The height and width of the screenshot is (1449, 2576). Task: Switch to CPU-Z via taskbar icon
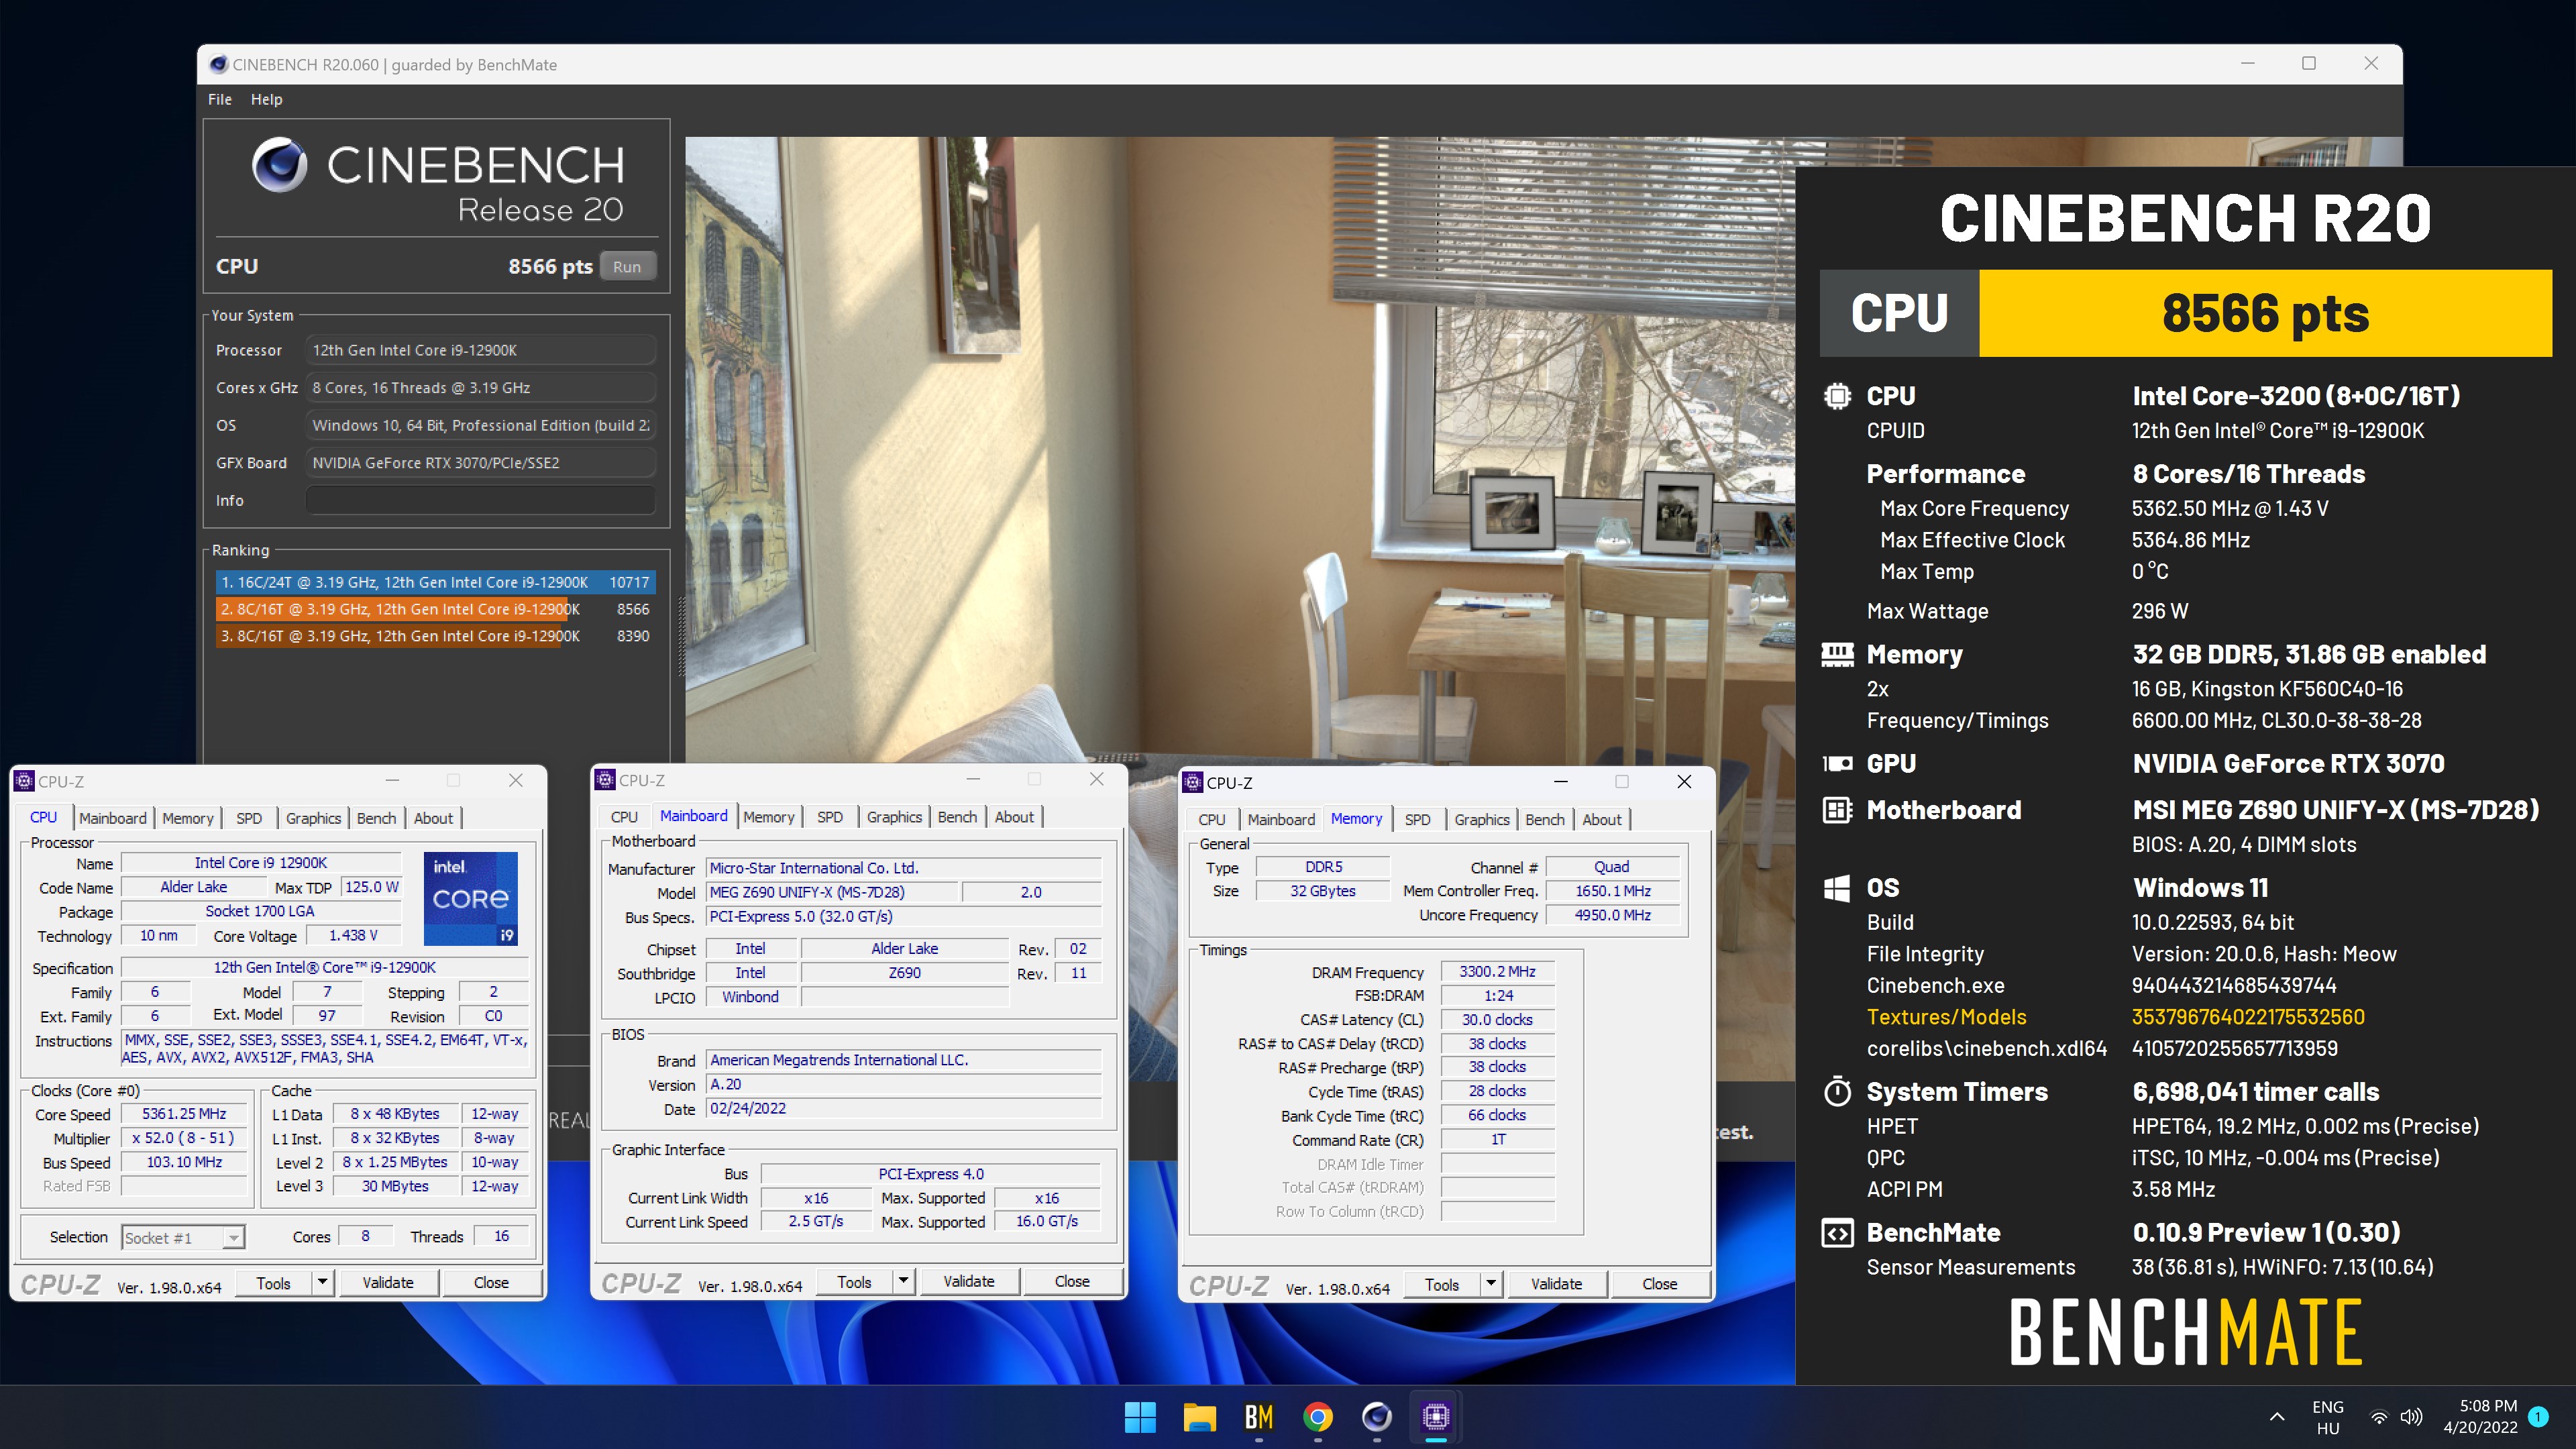(1436, 1416)
